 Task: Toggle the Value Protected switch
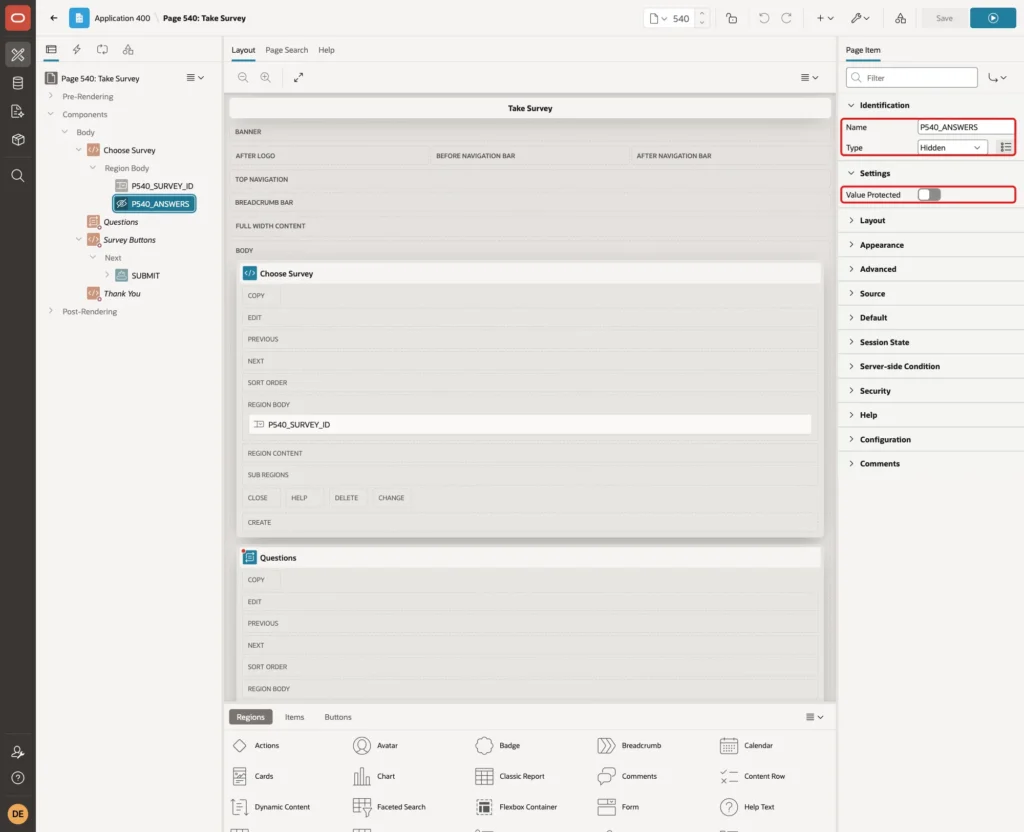(929, 195)
